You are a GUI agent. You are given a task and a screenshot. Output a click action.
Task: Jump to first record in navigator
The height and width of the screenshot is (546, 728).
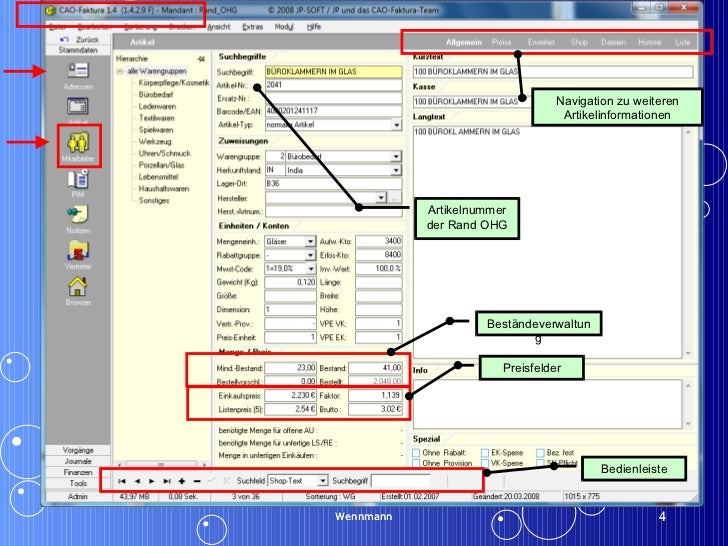pos(122,481)
